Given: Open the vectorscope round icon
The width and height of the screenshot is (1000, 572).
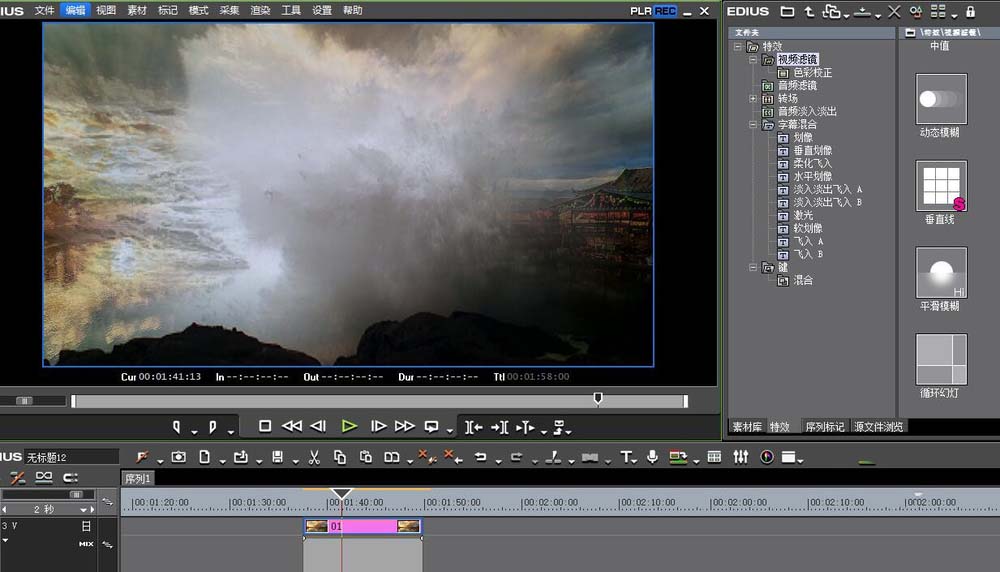Looking at the screenshot, I should coord(767,457).
